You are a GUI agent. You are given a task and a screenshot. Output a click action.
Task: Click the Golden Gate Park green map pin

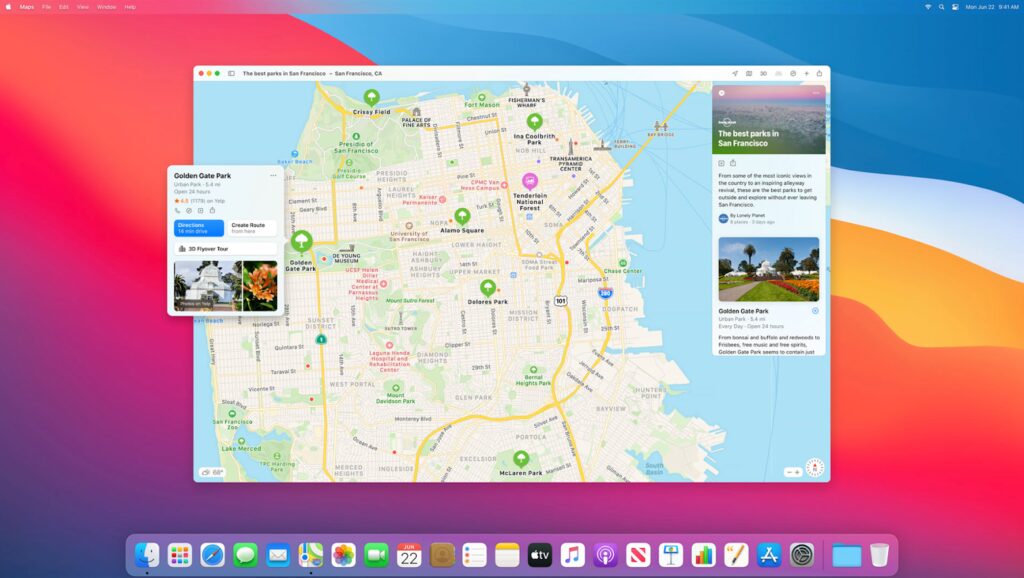pyautogui.click(x=301, y=241)
